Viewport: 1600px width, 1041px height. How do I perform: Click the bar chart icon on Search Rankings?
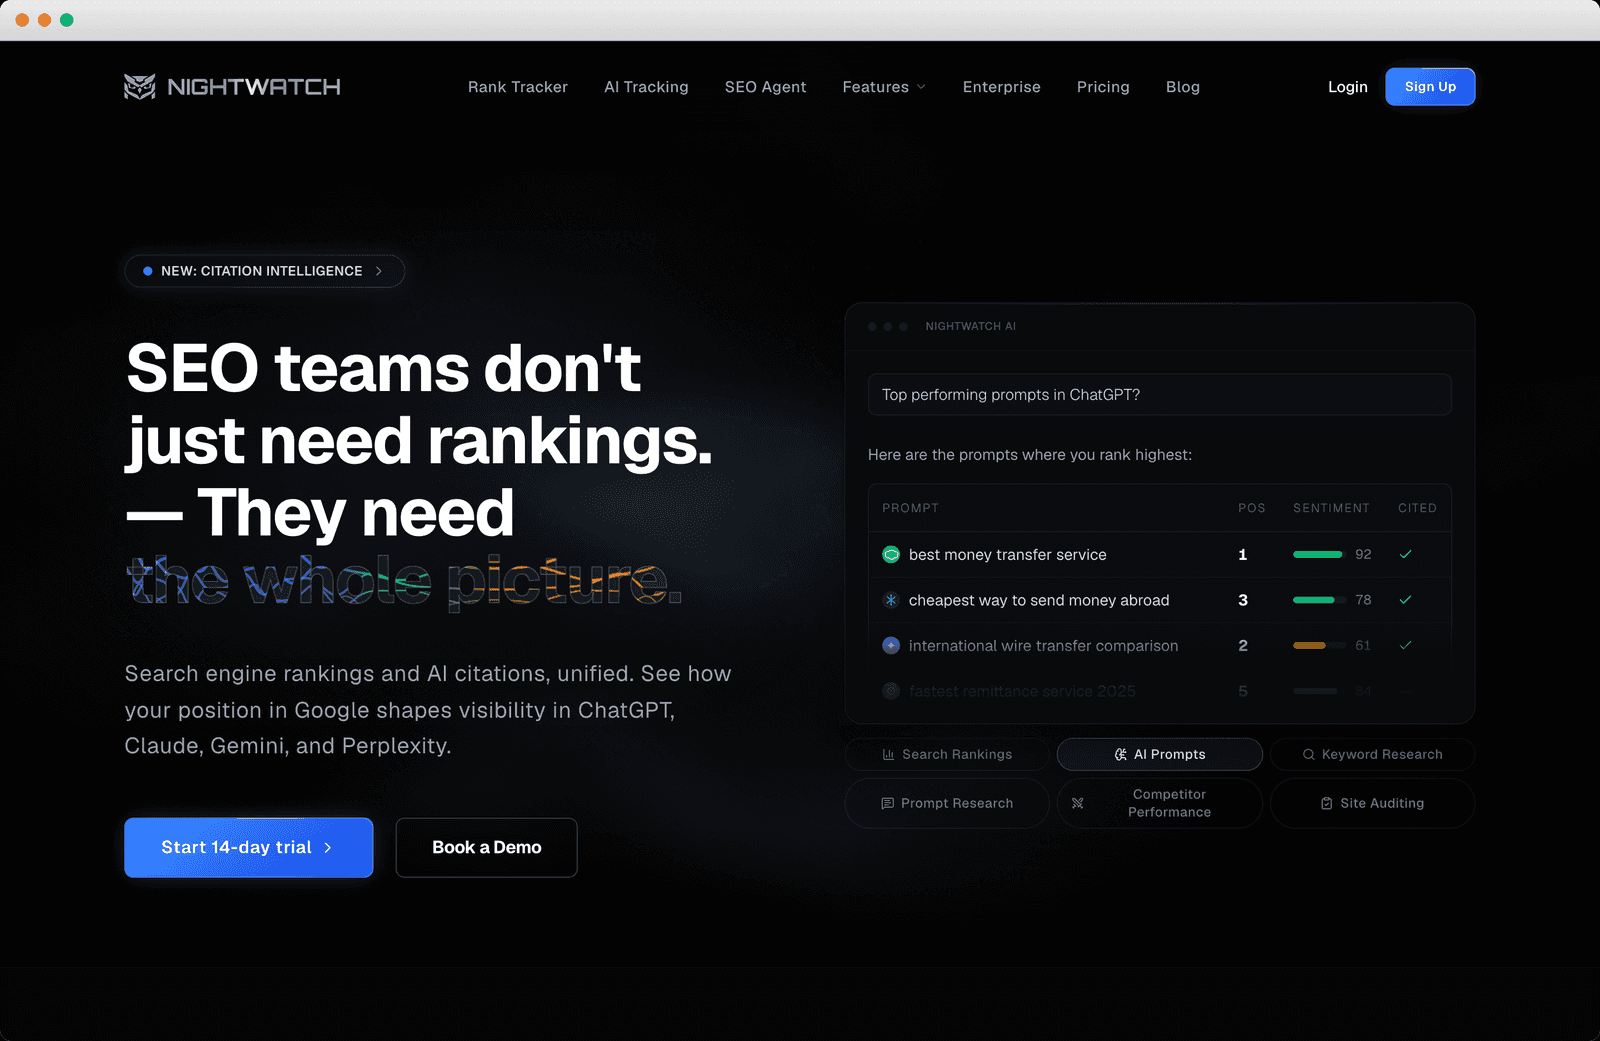(x=889, y=755)
